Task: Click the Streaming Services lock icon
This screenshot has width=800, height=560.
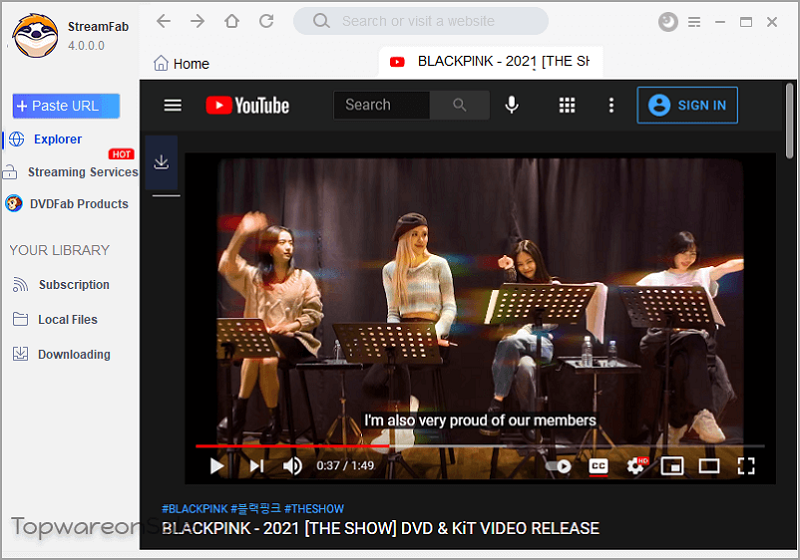Action: 10,172
